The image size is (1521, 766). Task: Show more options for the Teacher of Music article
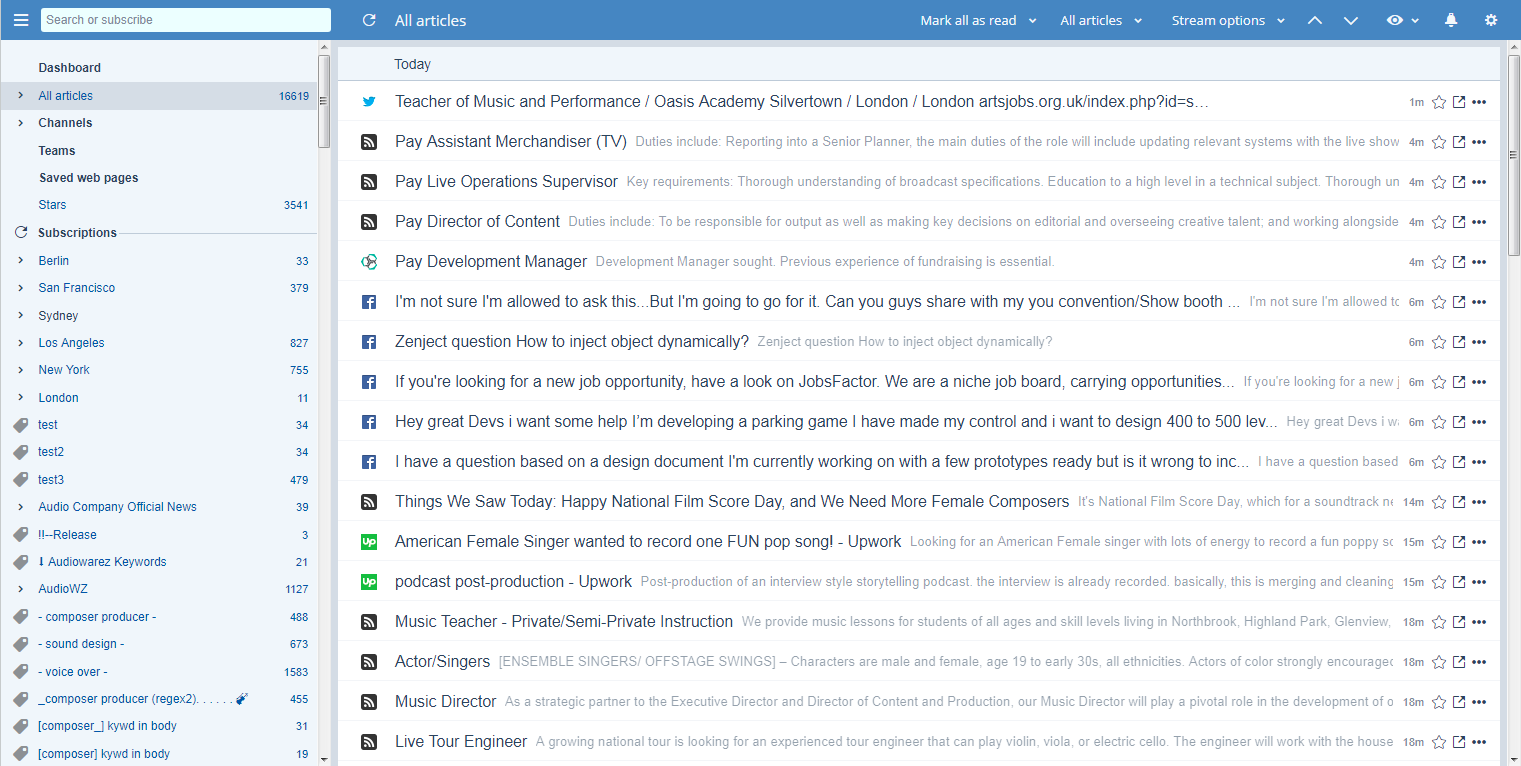point(1480,102)
